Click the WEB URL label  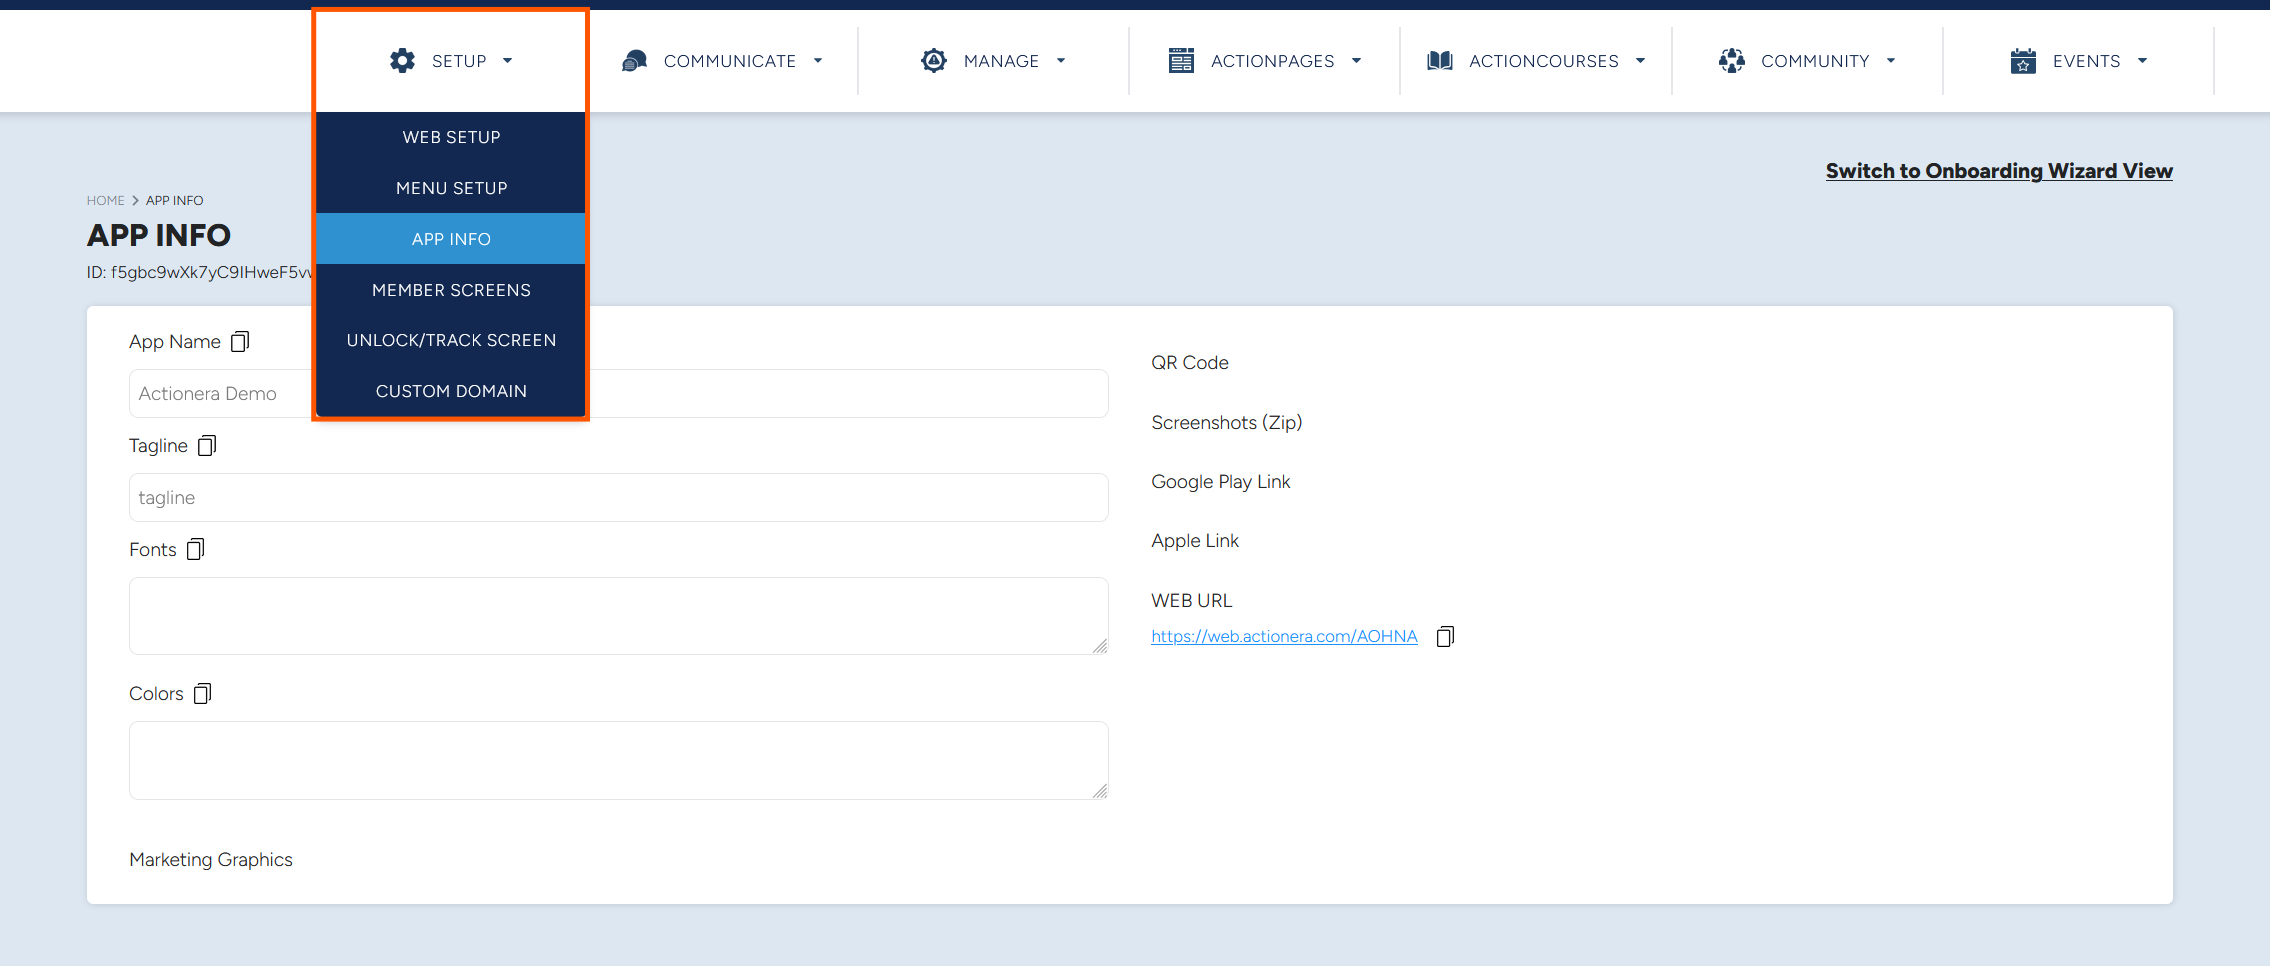(x=1191, y=601)
